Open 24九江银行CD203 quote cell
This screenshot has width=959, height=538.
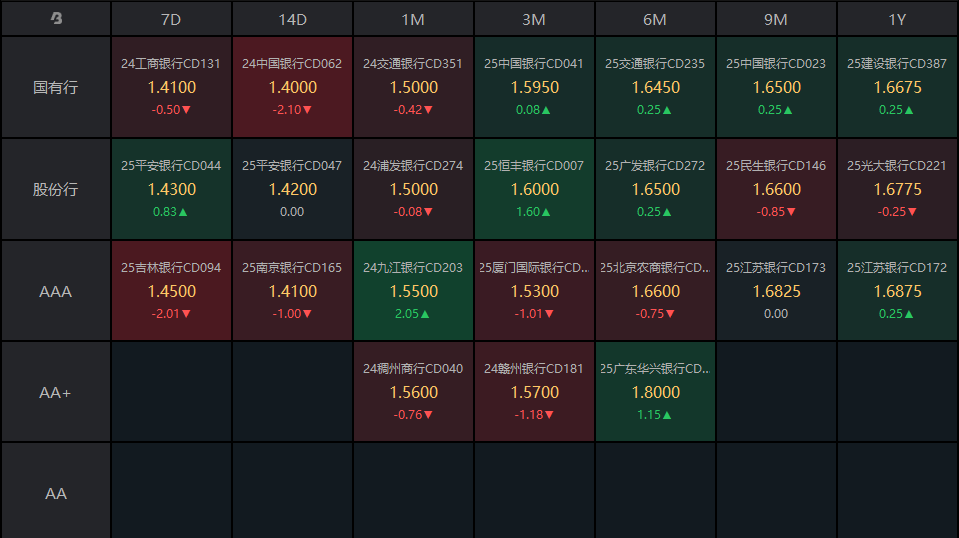click(x=413, y=291)
